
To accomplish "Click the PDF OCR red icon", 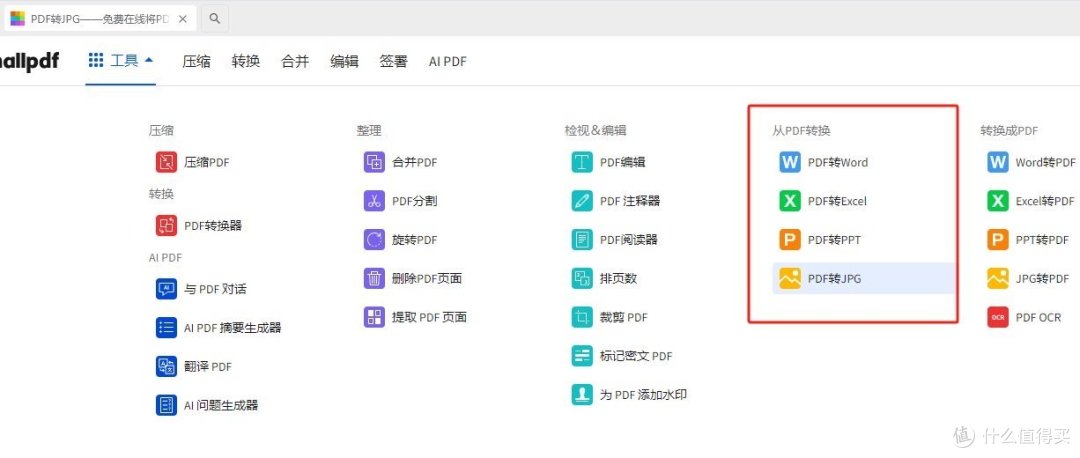I will pyautogui.click(x=998, y=317).
